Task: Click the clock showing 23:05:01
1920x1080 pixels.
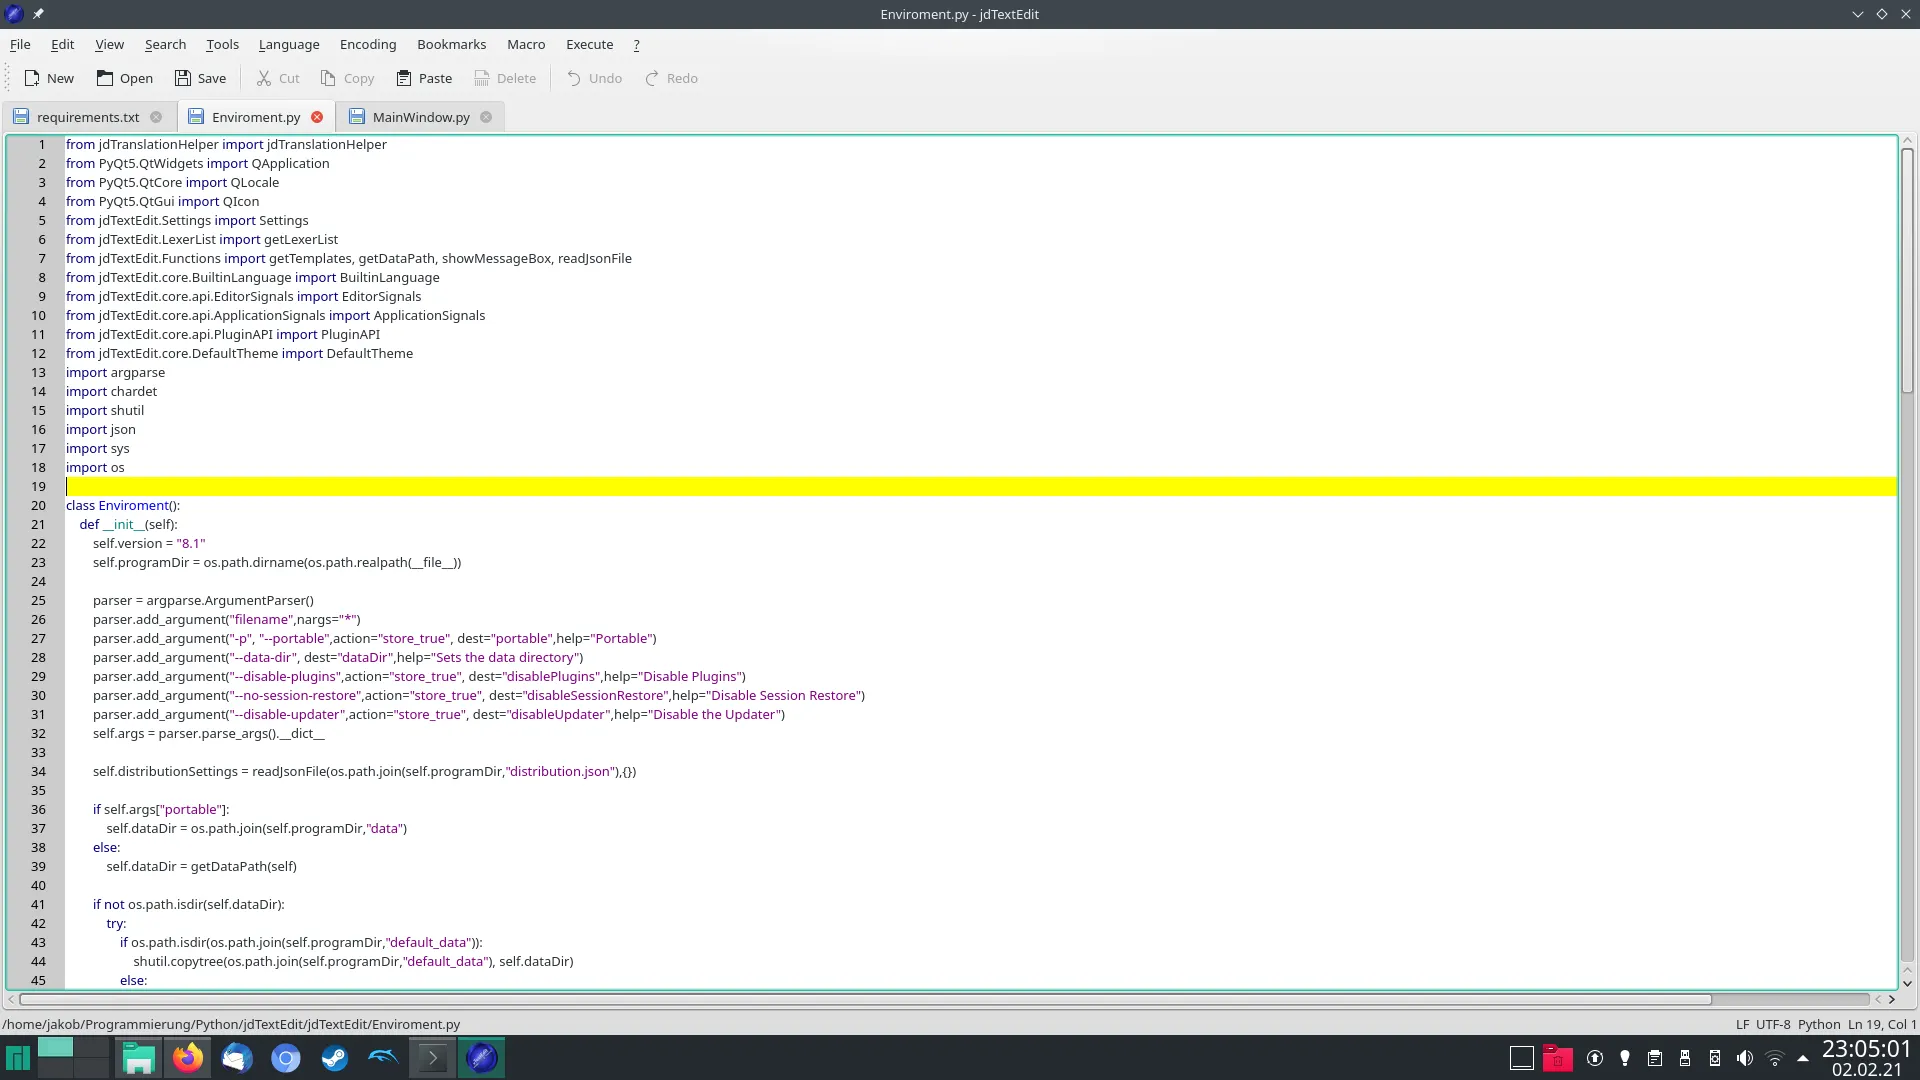Action: (x=1866, y=1049)
